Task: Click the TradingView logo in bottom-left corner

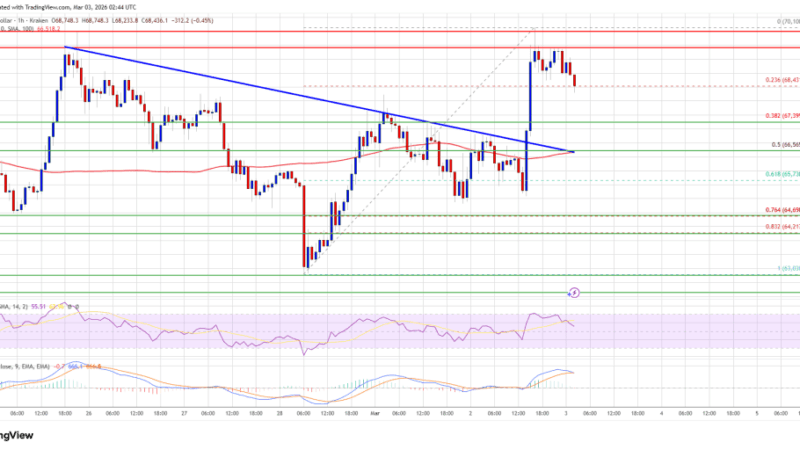Action: coord(22,436)
